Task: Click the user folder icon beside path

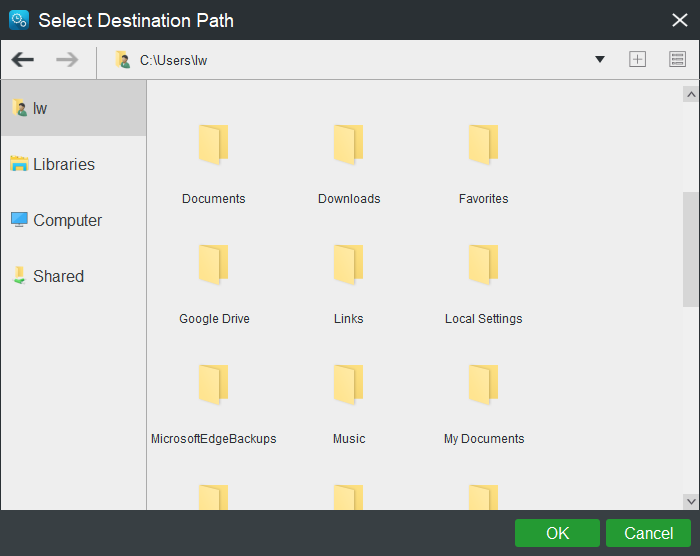Action: [123, 60]
